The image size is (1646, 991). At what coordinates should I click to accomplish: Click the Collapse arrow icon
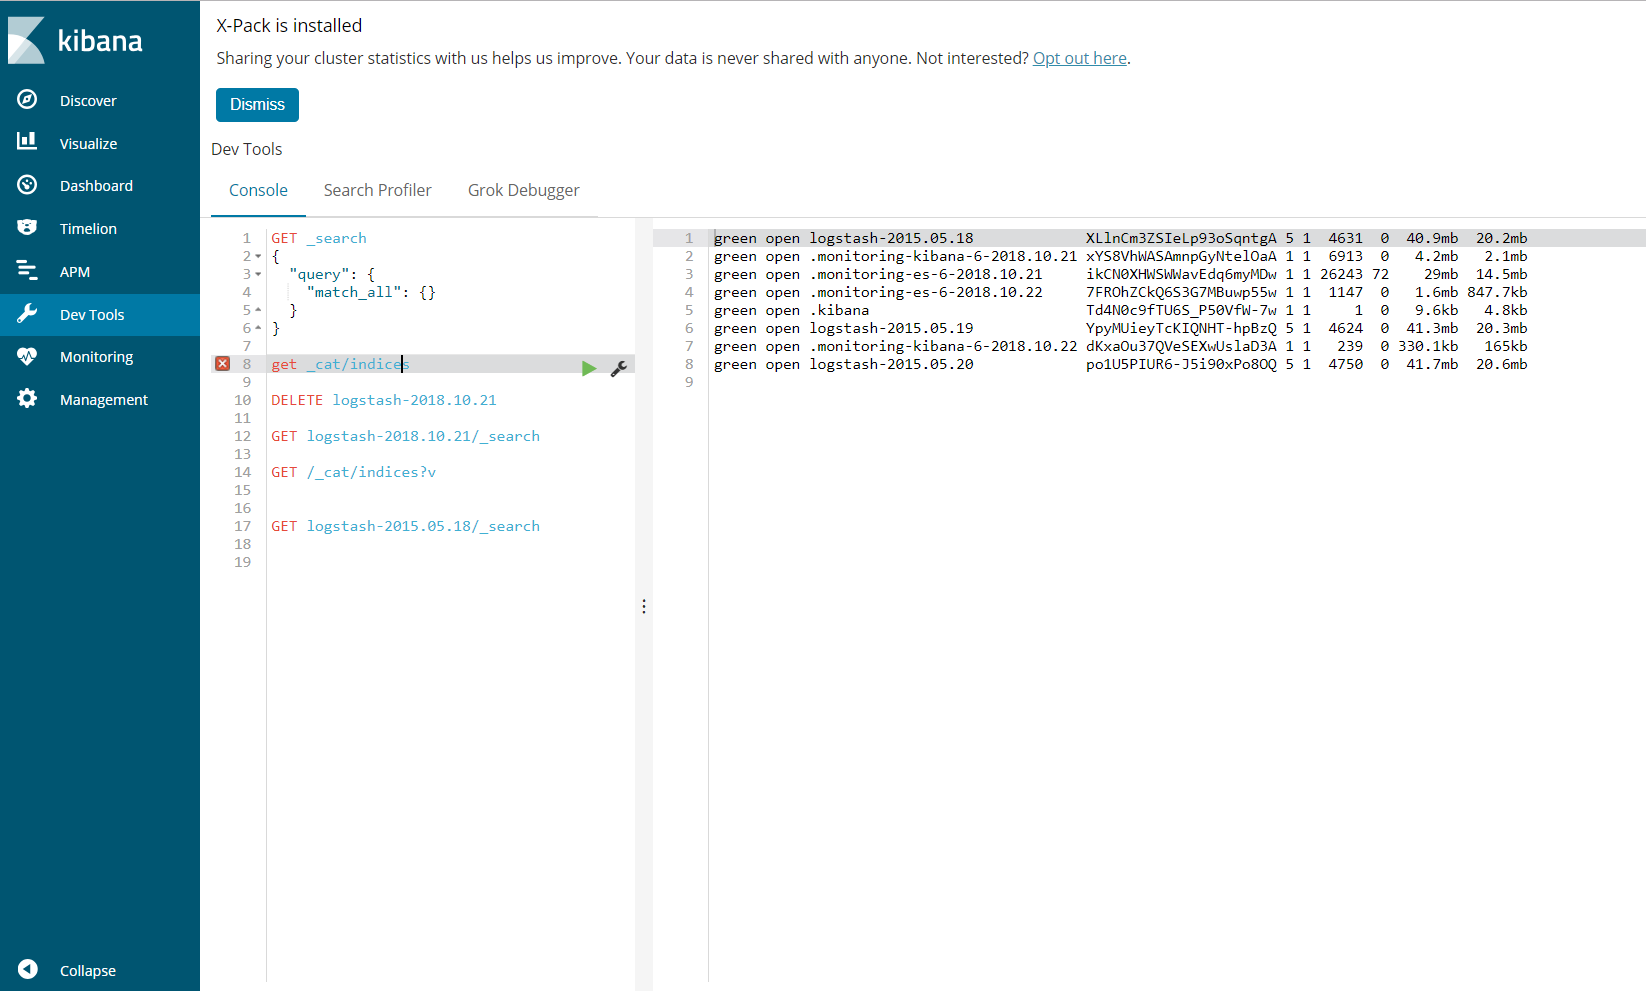[28, 969]
